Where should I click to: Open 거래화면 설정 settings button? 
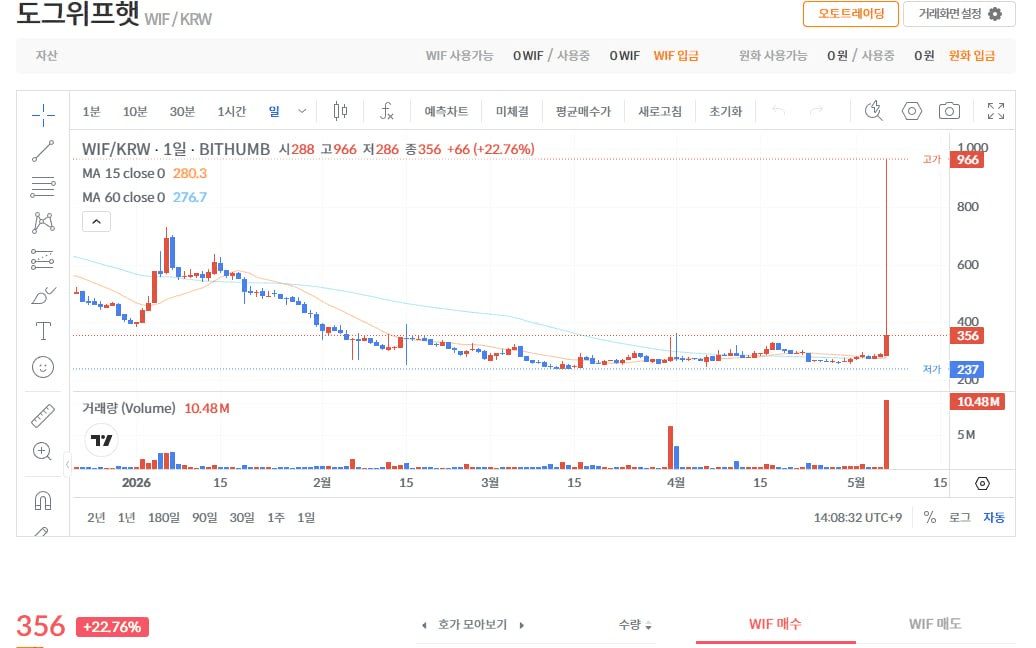[x=959, y=14]
